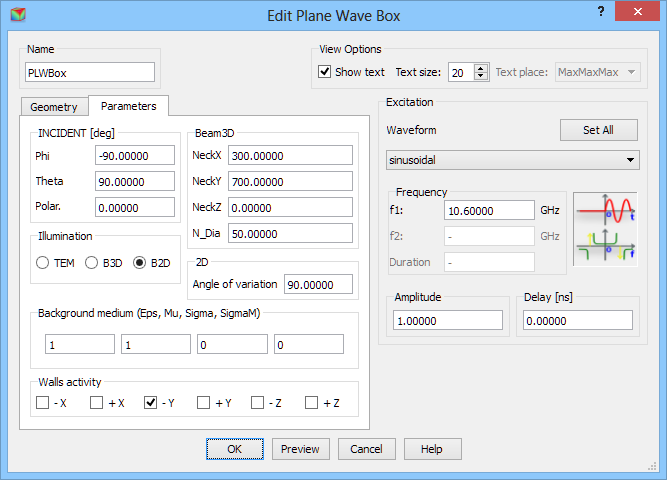This screenshot has width=667, height=480.
Task: Increase text size with the up arrow
Action: [x=481, y=67]
